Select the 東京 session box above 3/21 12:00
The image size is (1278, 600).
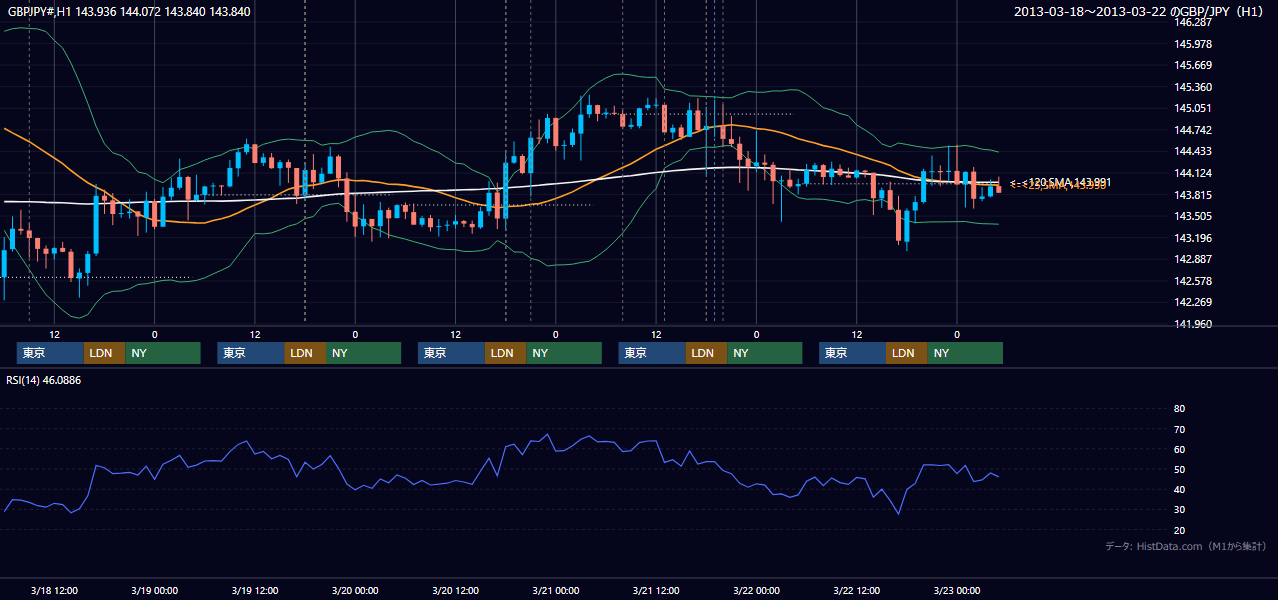[x=652, y=353]
